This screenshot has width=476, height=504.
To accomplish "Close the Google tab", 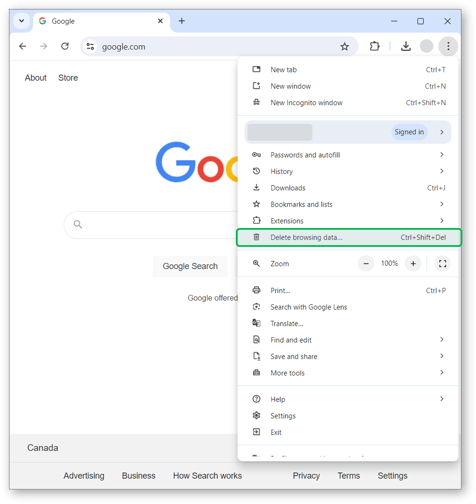I will coord(160,21).
